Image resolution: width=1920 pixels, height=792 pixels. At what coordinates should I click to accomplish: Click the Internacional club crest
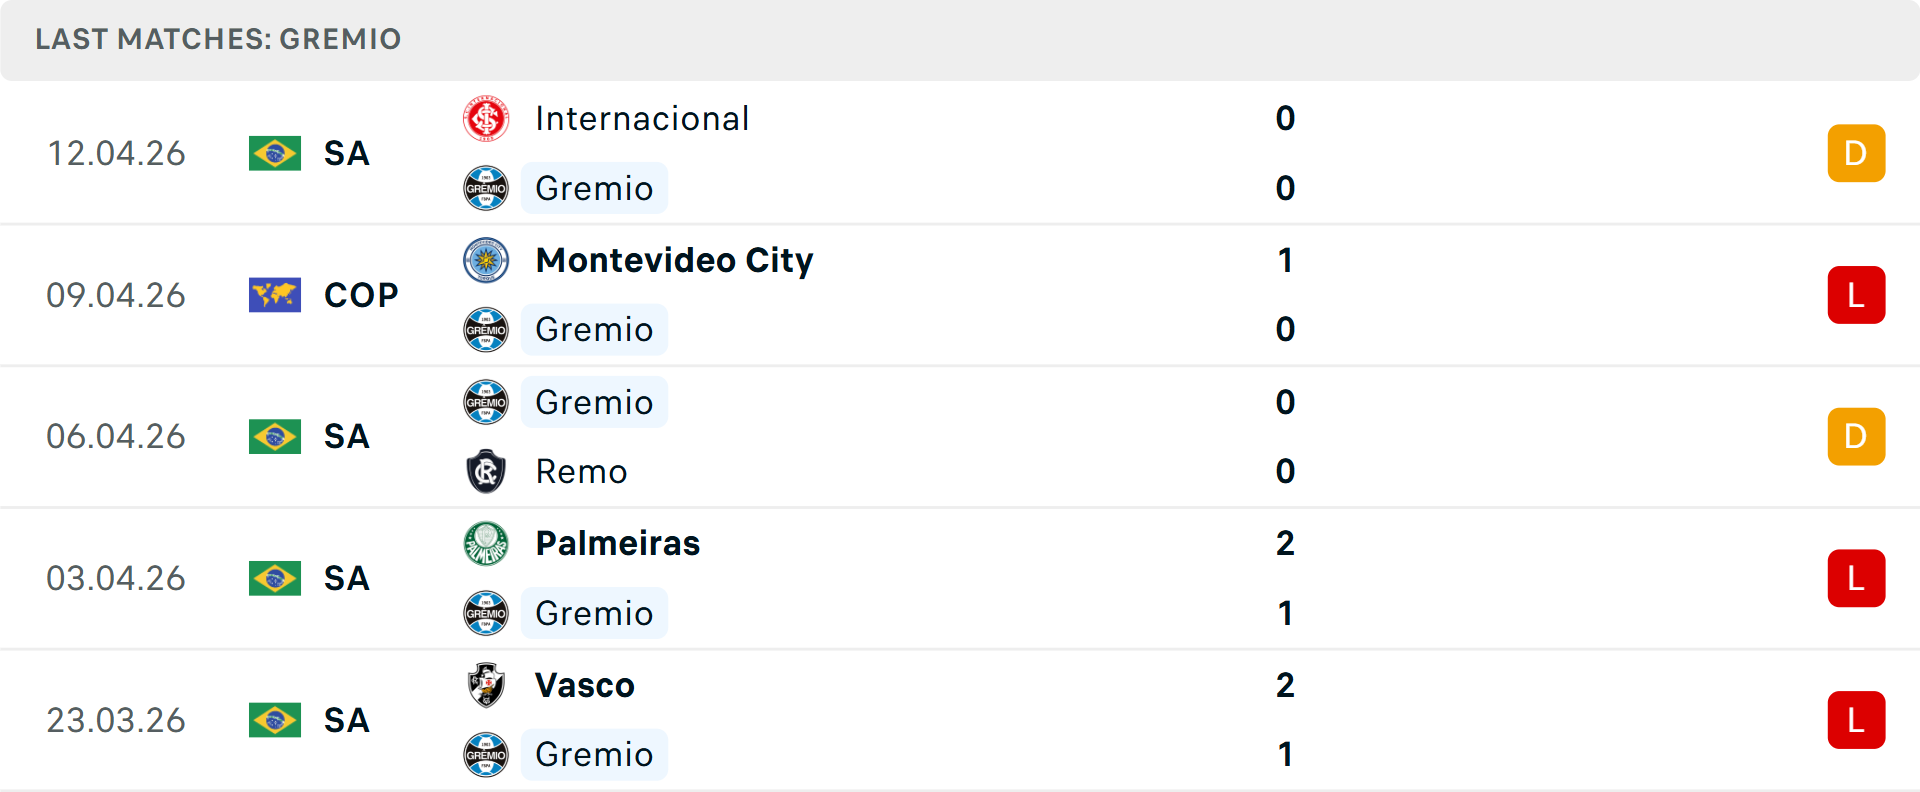486,118
